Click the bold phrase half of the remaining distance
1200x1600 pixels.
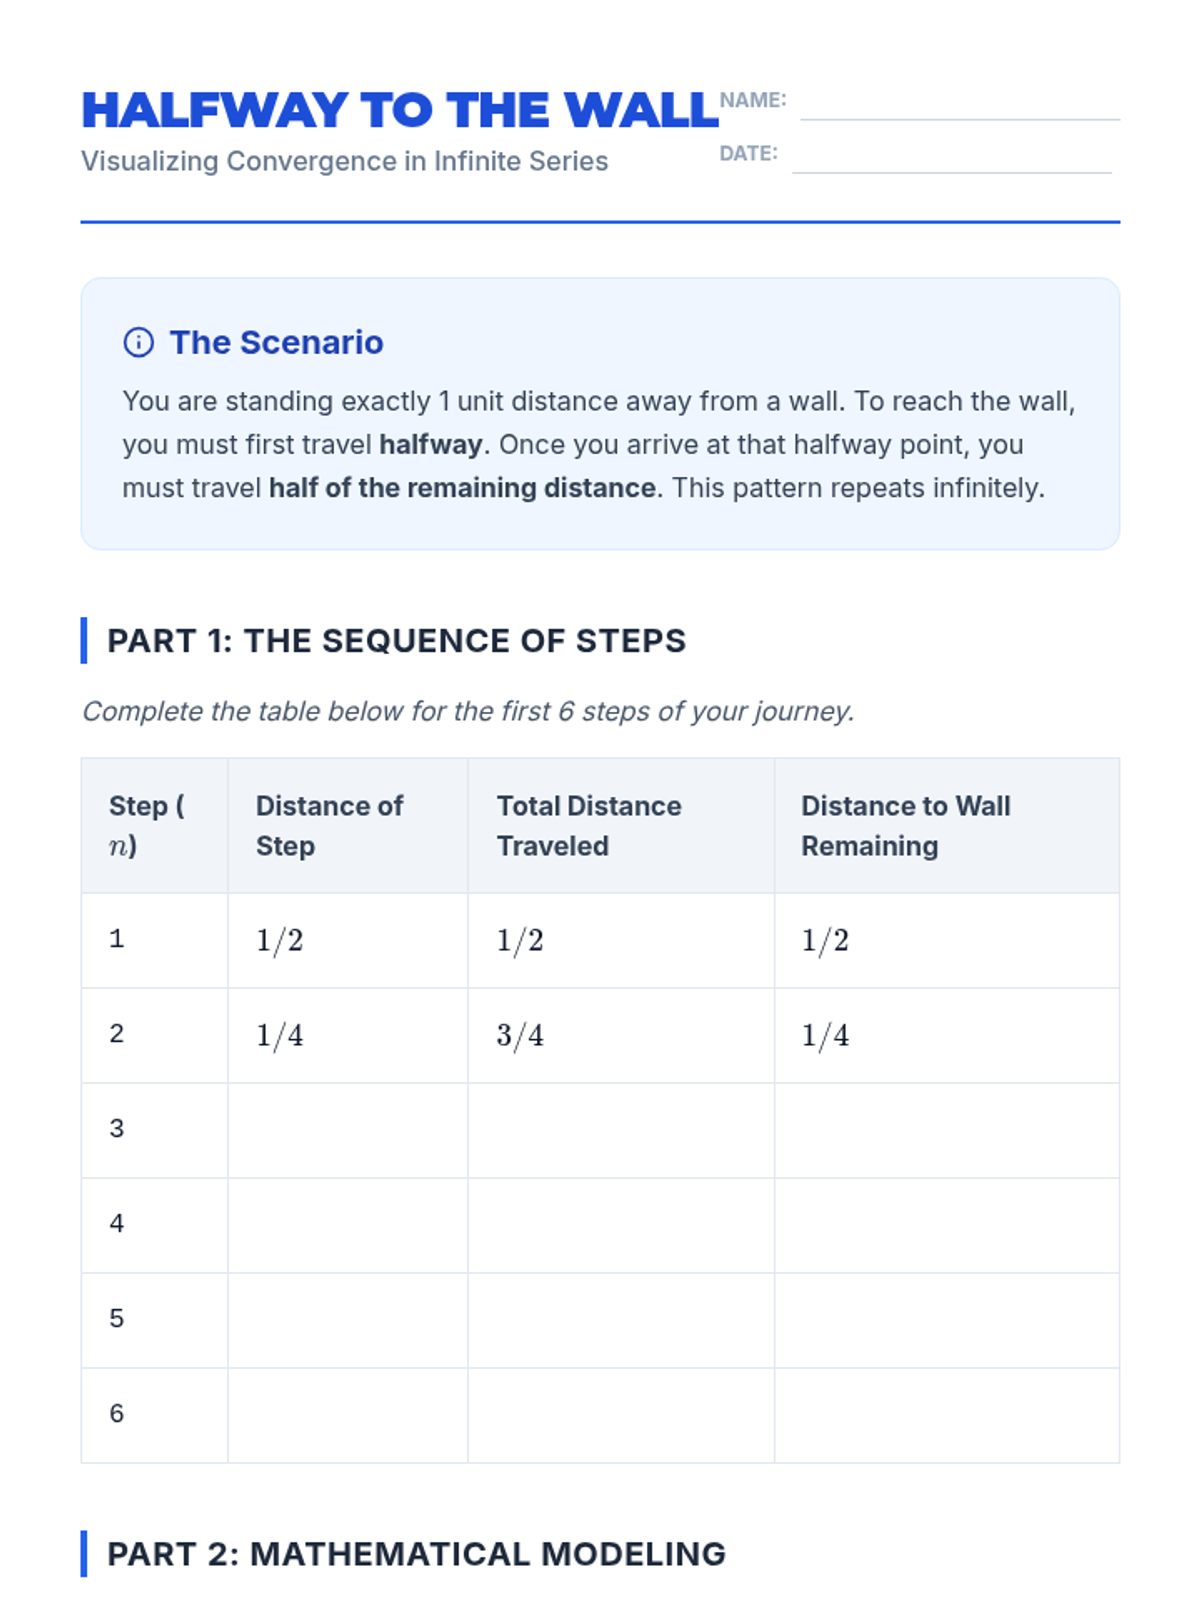tap(462, 488)
